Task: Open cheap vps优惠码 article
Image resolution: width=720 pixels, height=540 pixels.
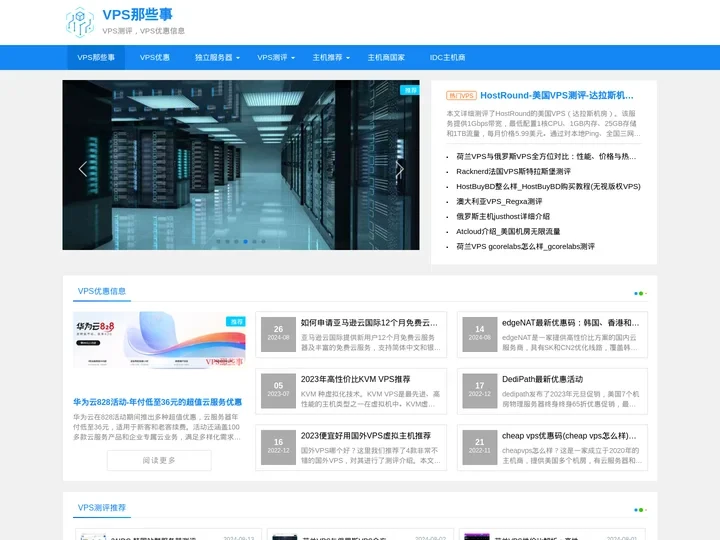Action: [x=569, y=436]
